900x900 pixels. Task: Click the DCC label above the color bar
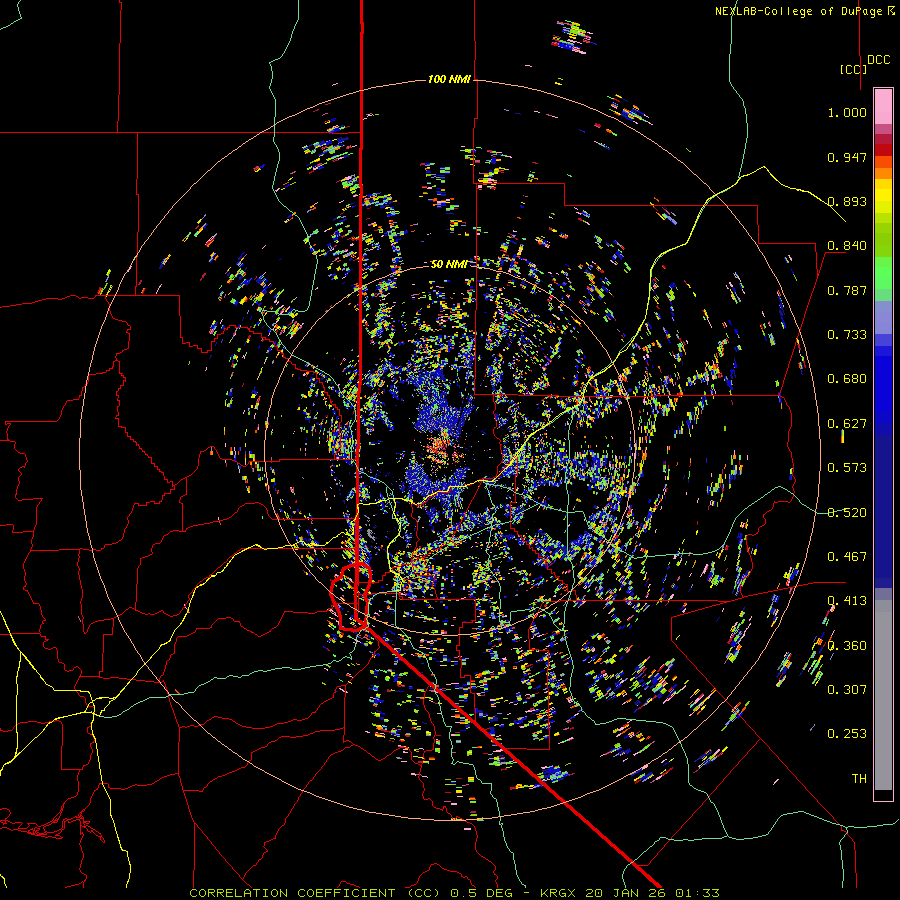878,59
